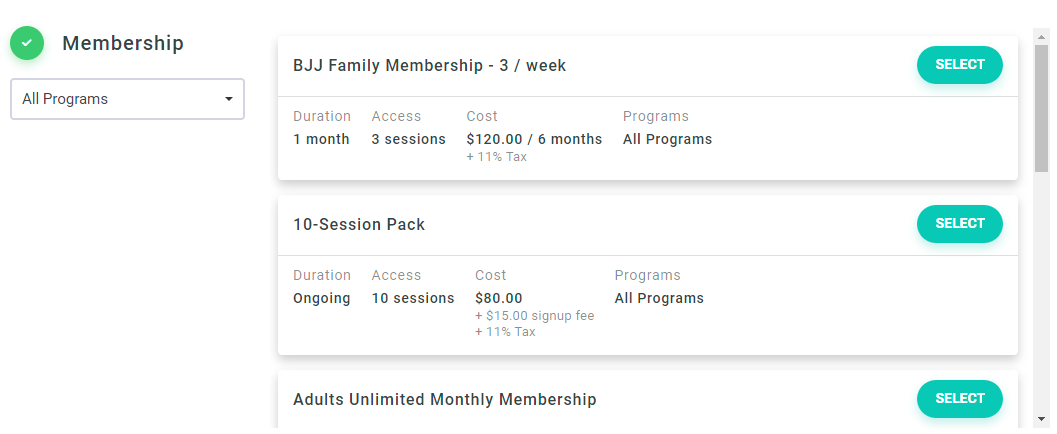Select the BJJ Family Membership plan
This screenshot has width=1057, height=434.
coord(959,65)
